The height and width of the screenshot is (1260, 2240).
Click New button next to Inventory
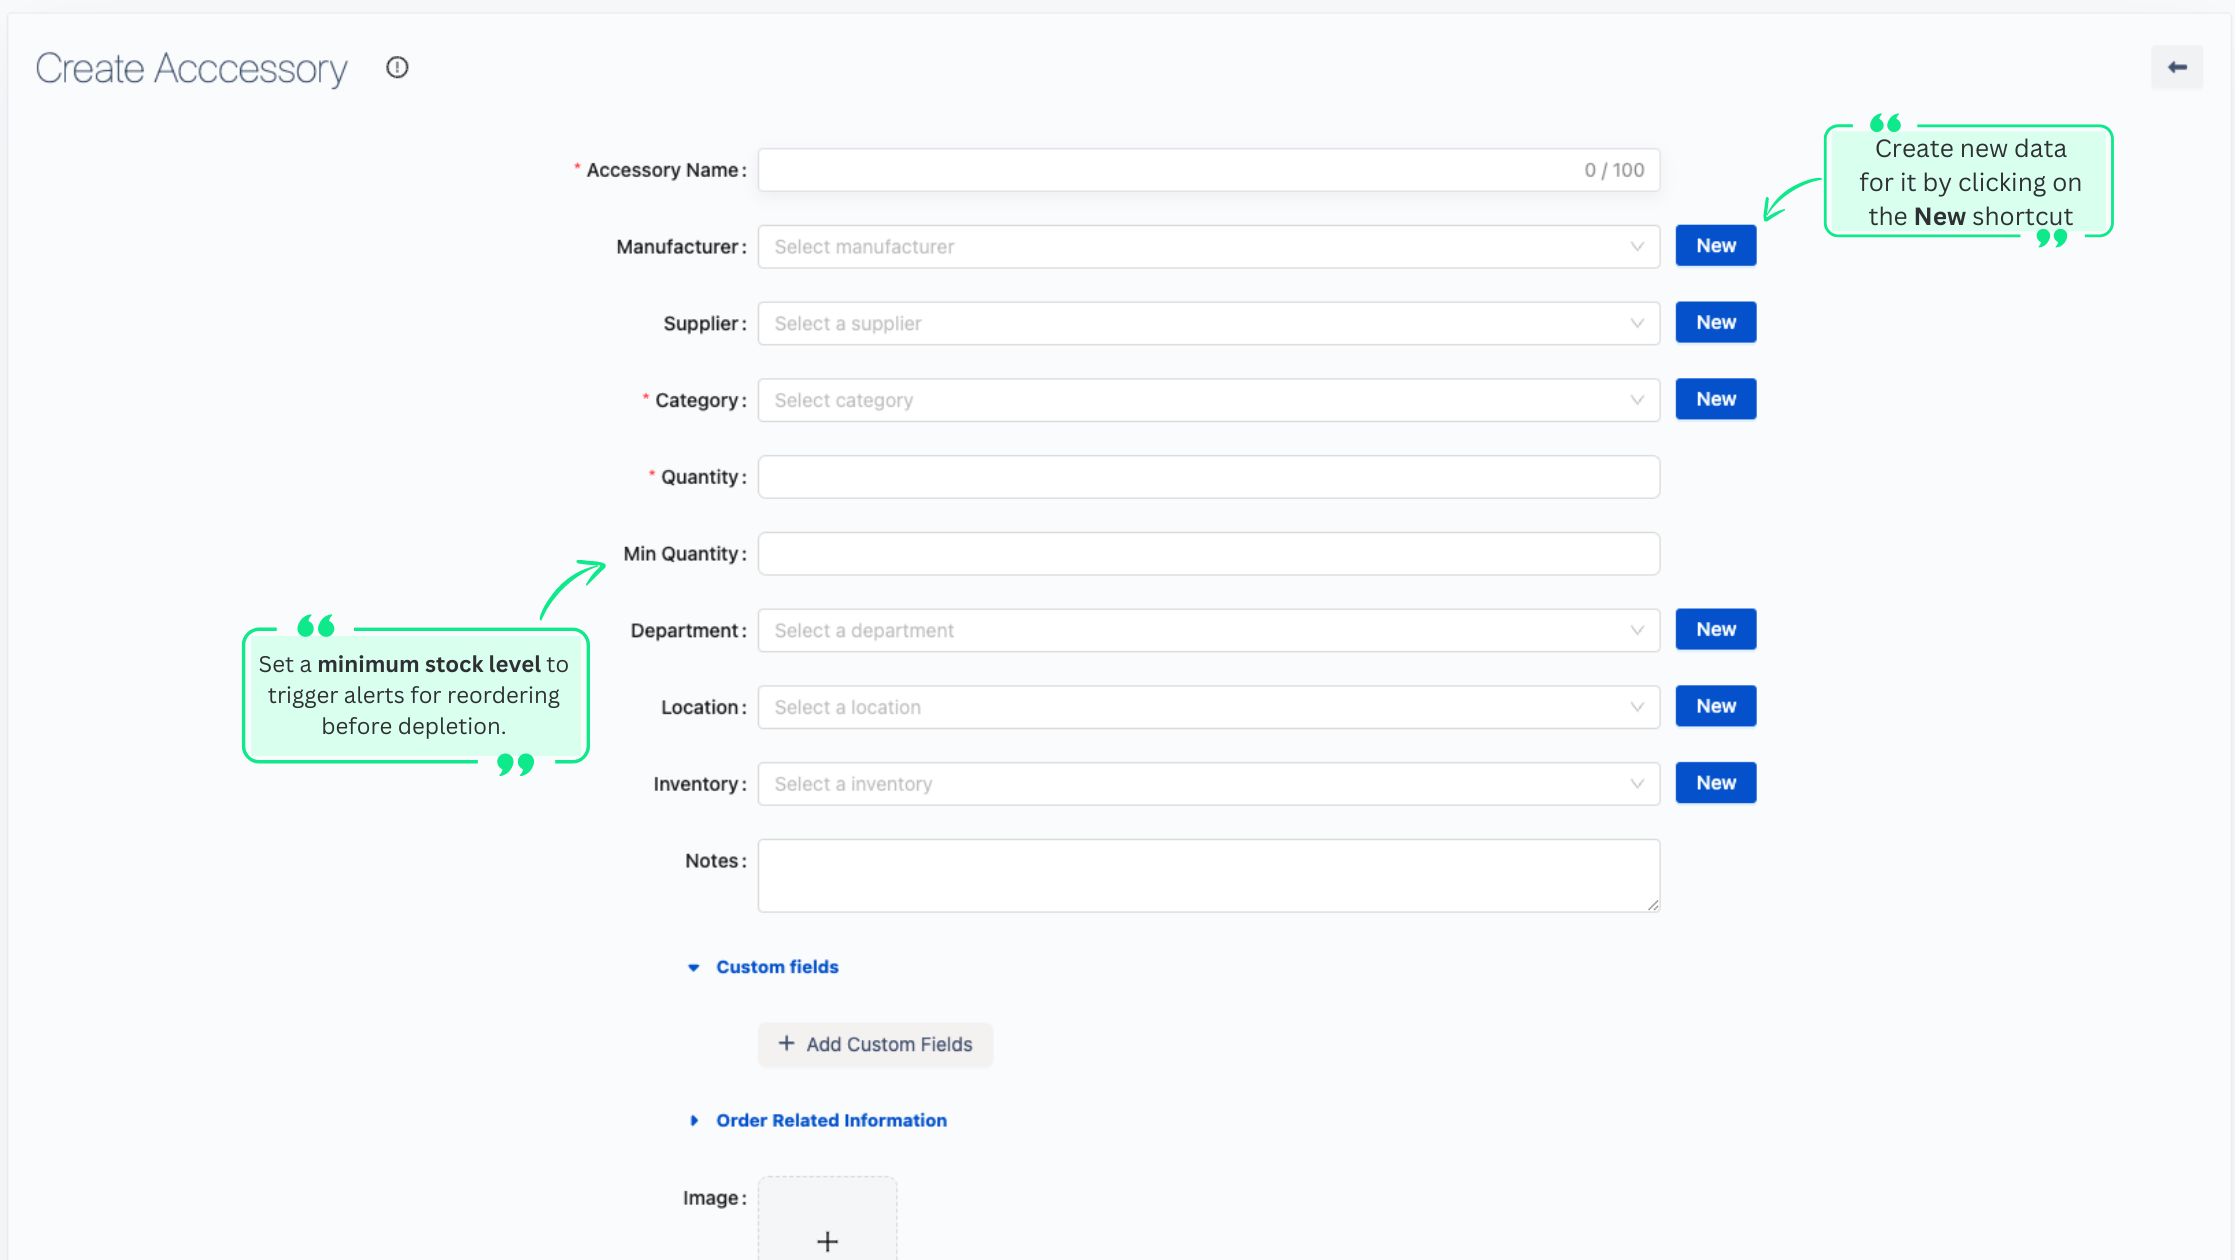coord(1715,782)
